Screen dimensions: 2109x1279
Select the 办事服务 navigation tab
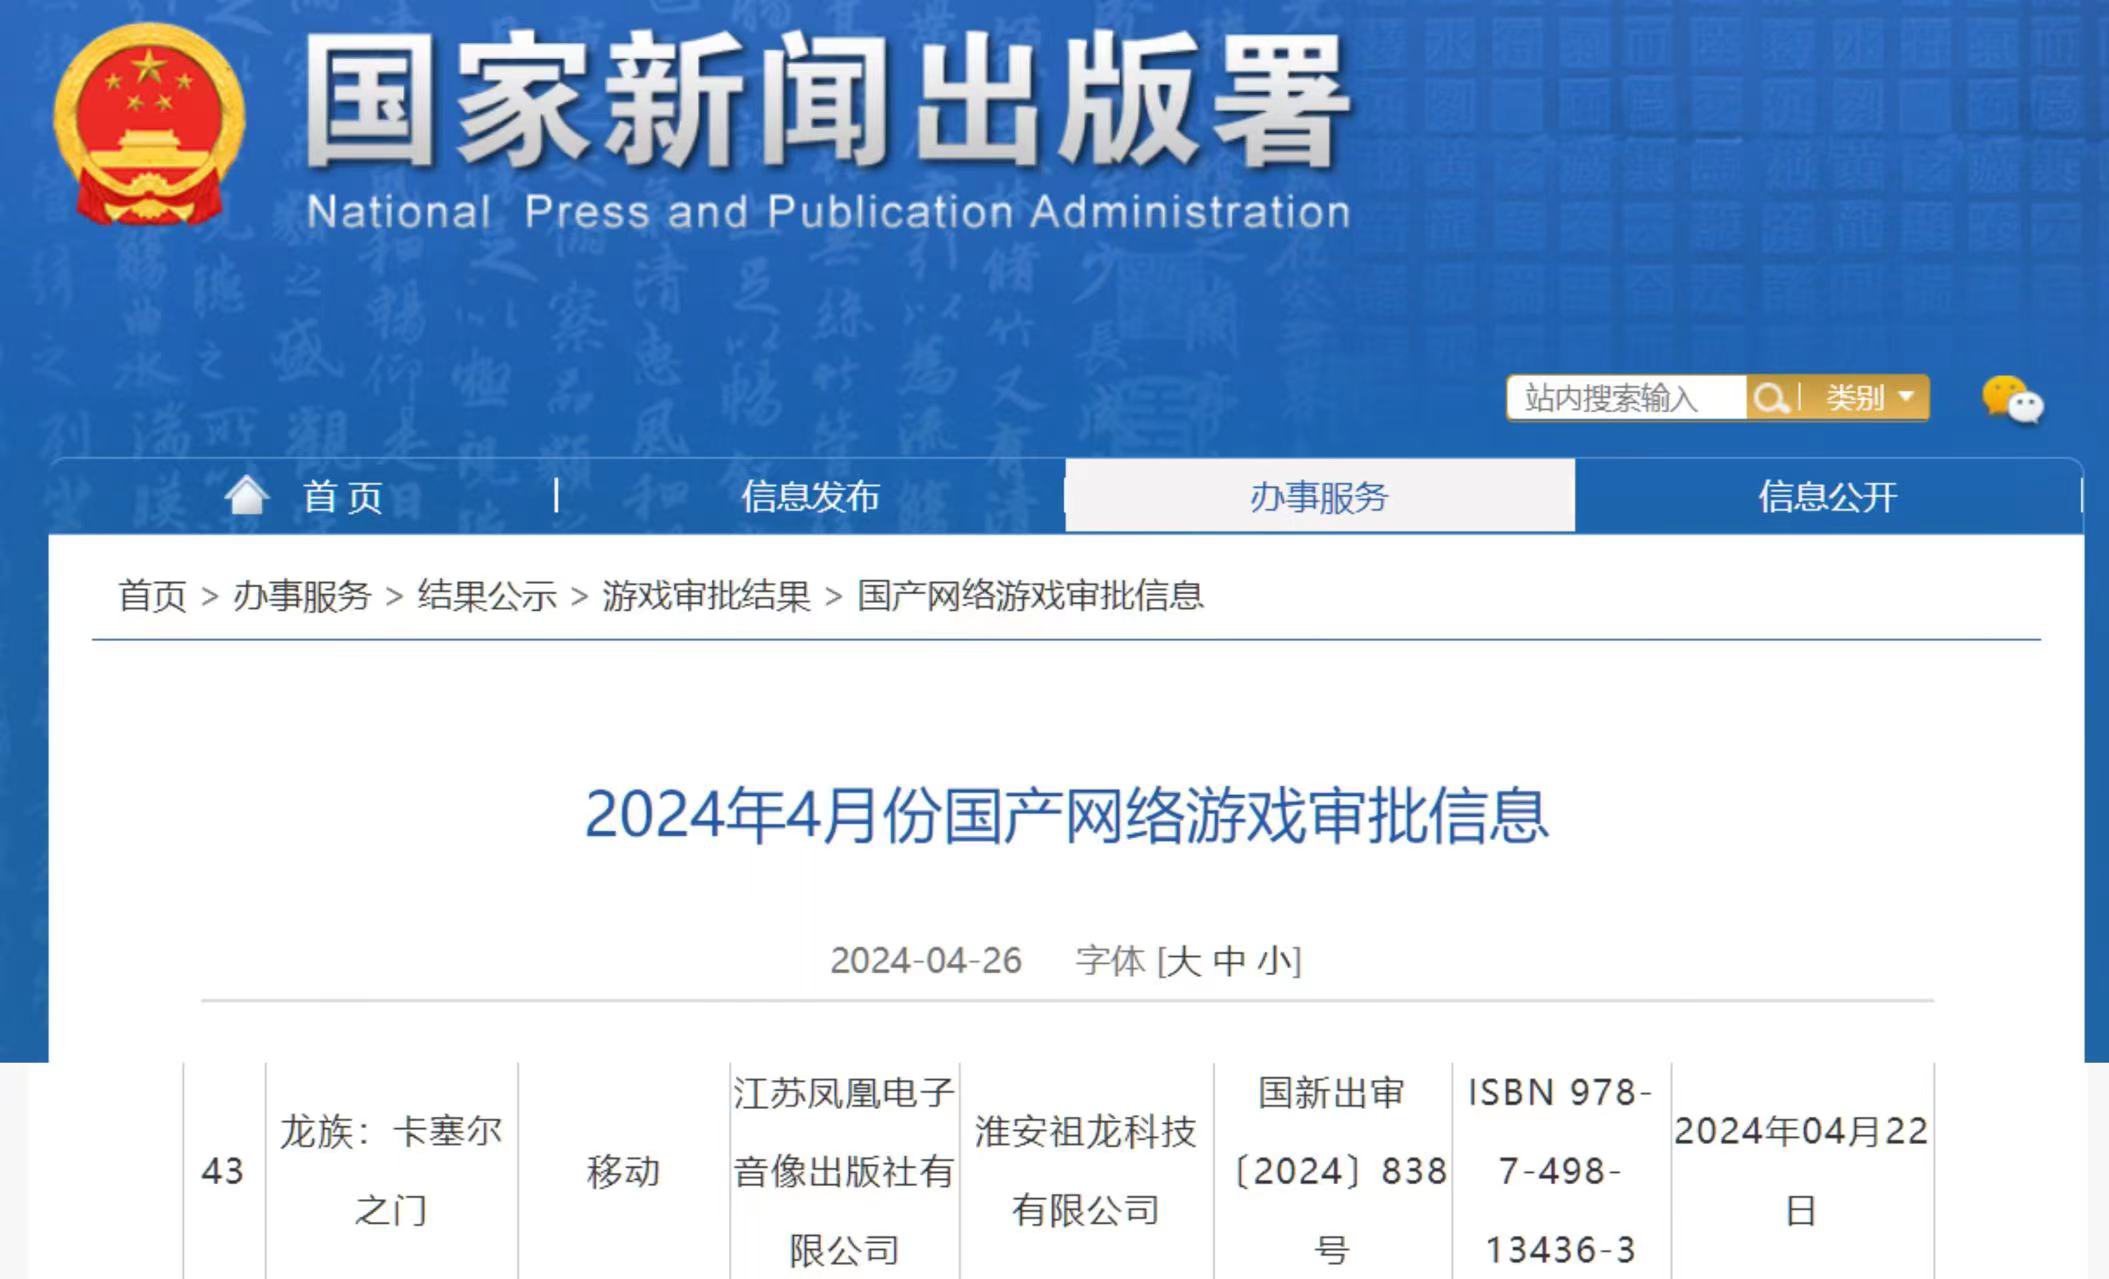click(1318, 497)
